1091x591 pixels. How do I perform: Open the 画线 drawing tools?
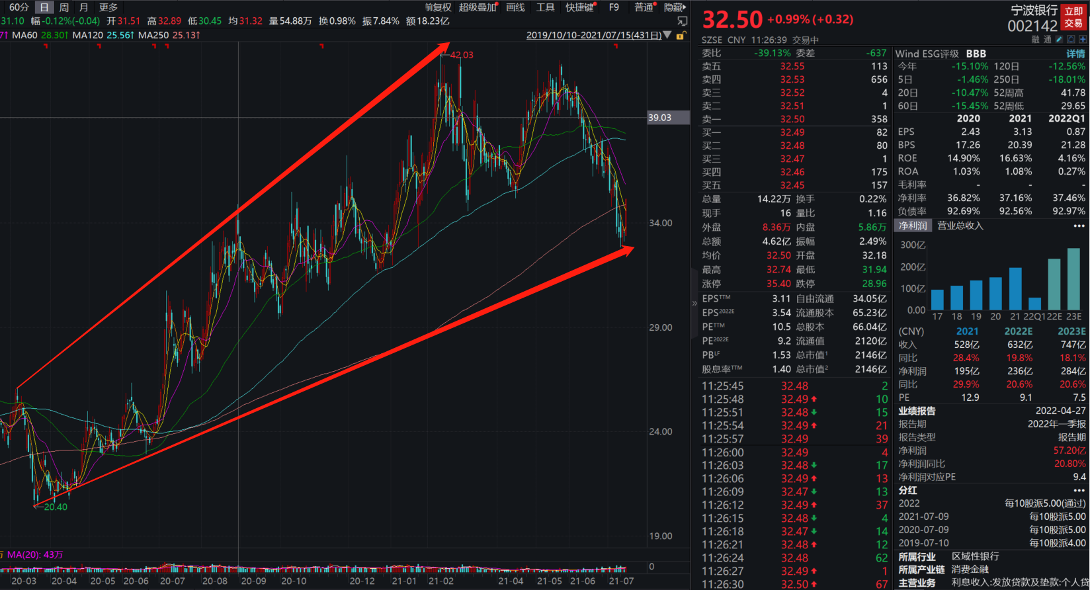click(515, 7)
